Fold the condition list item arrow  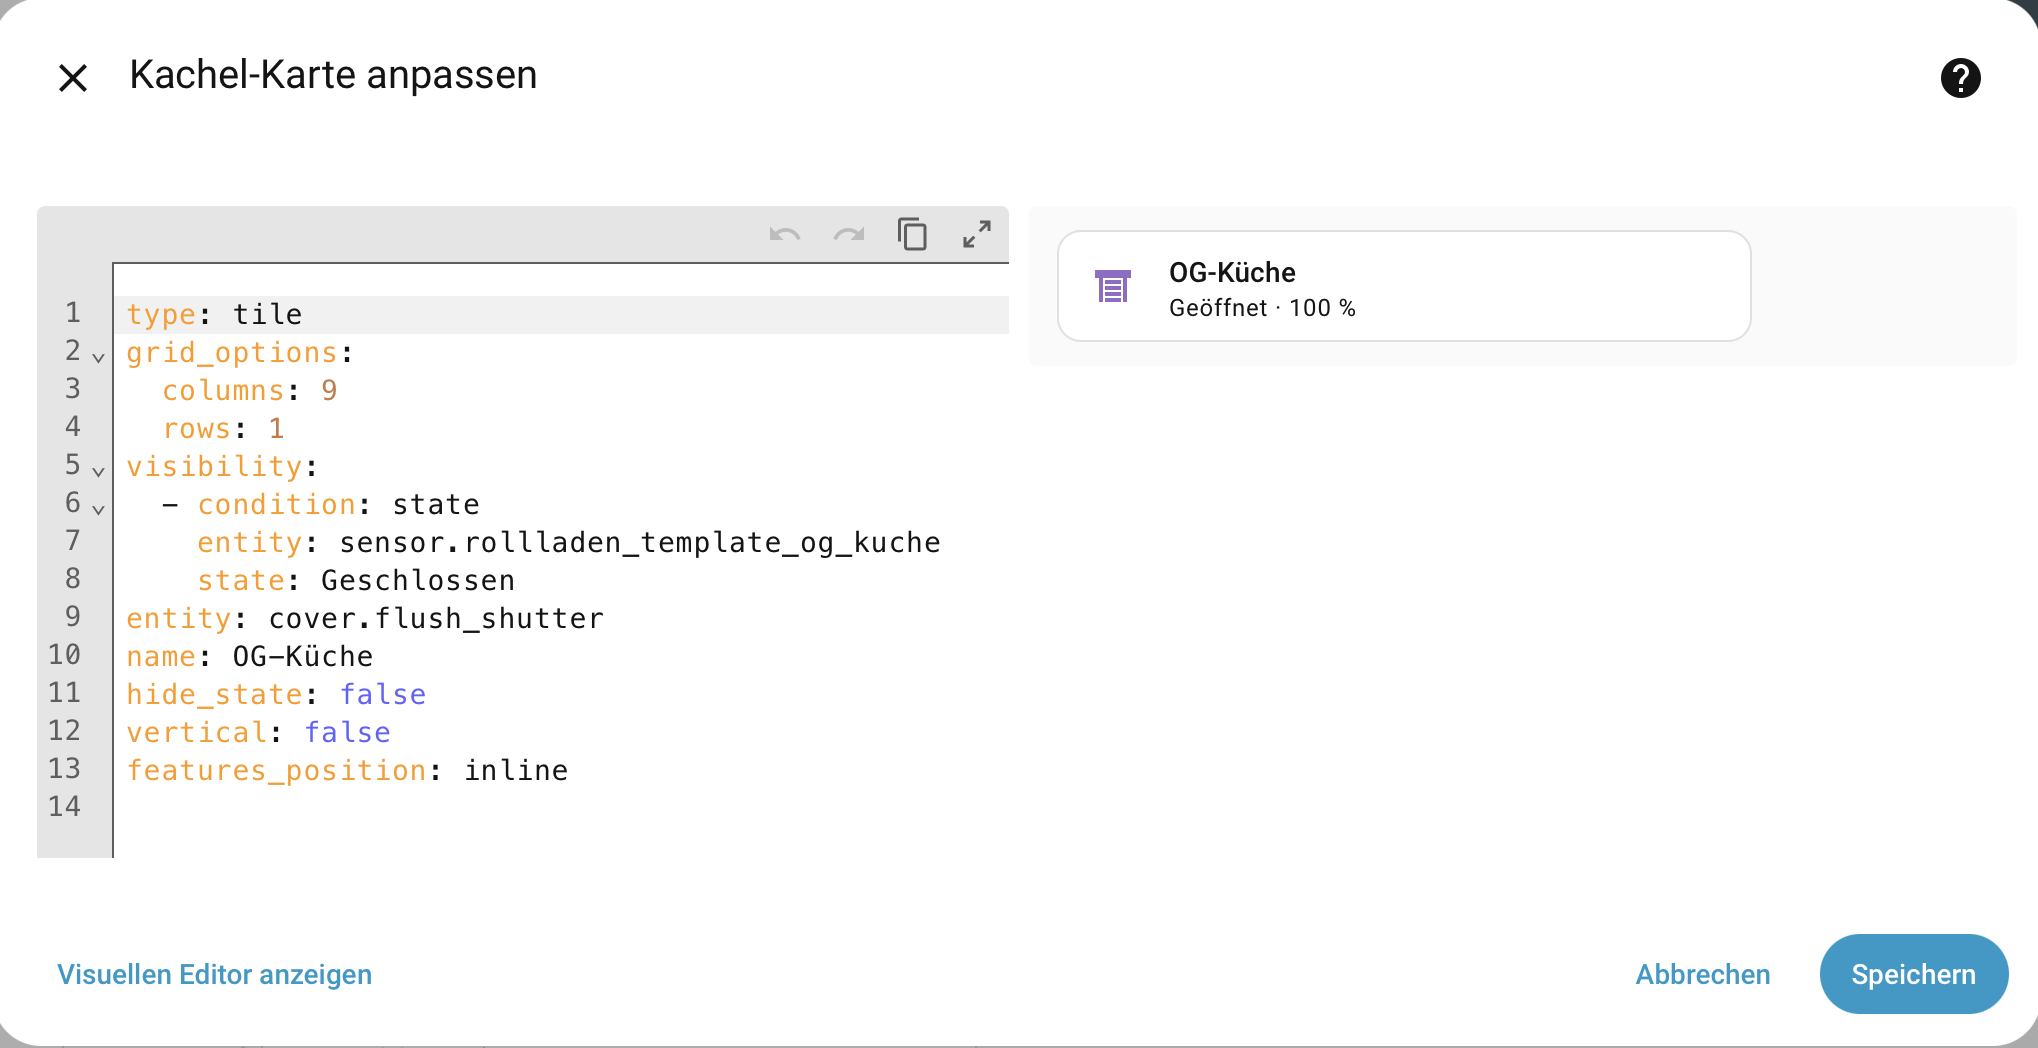98,509
